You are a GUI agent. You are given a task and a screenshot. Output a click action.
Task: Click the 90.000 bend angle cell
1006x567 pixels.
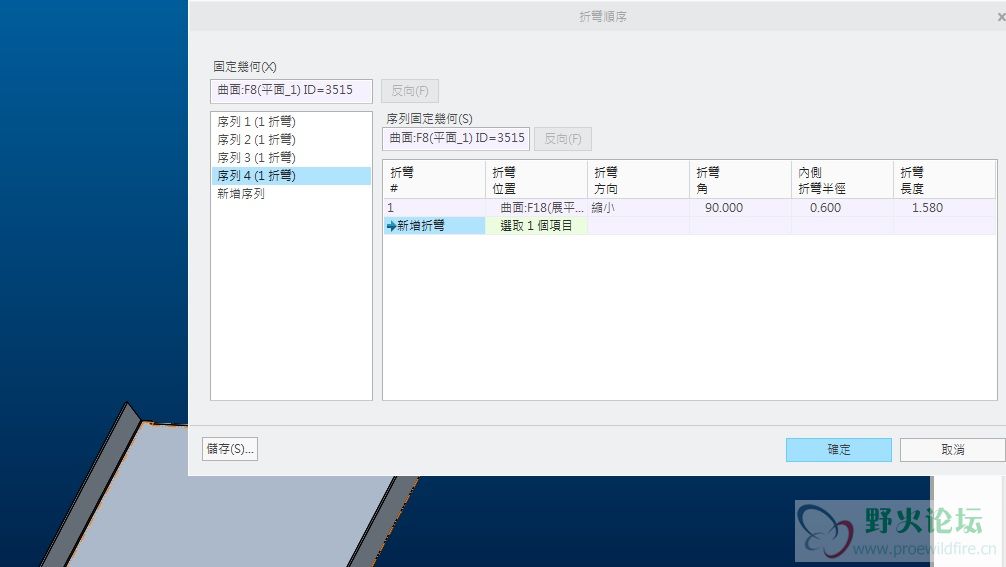(740, 208)
